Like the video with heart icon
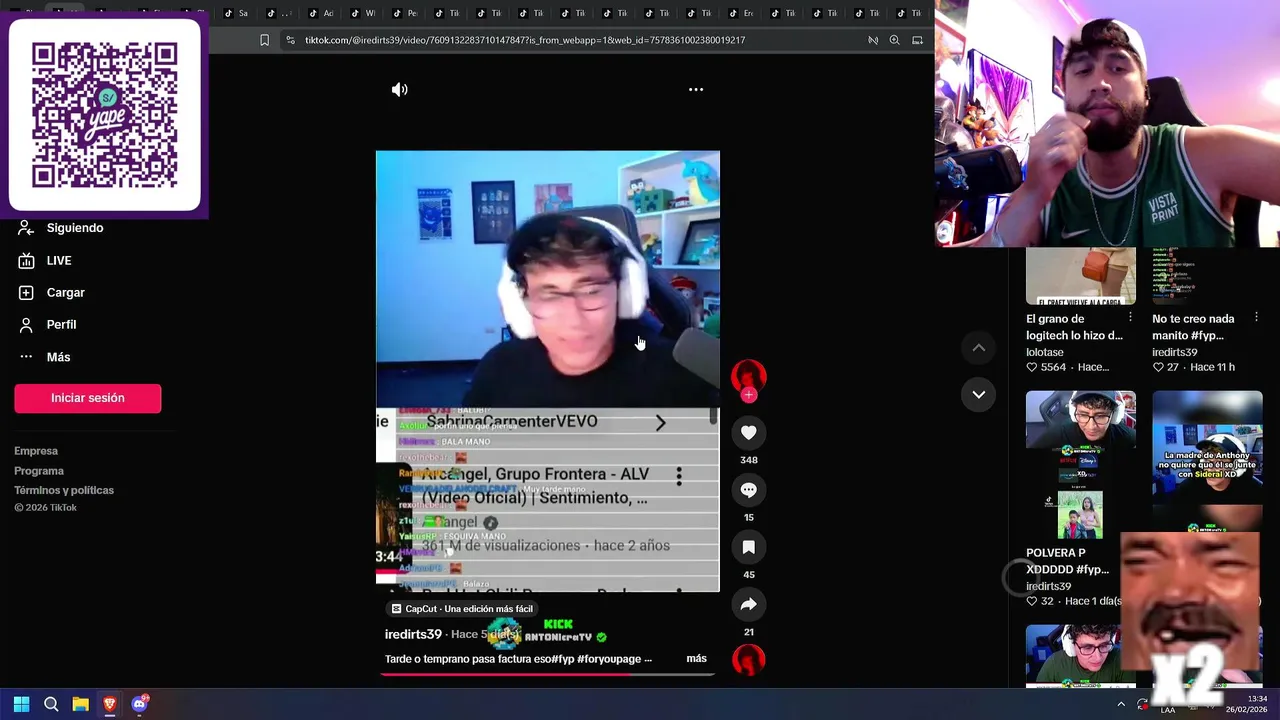Image resolution: width=1280 pixels, height=720 pixels. click(748, 433)
